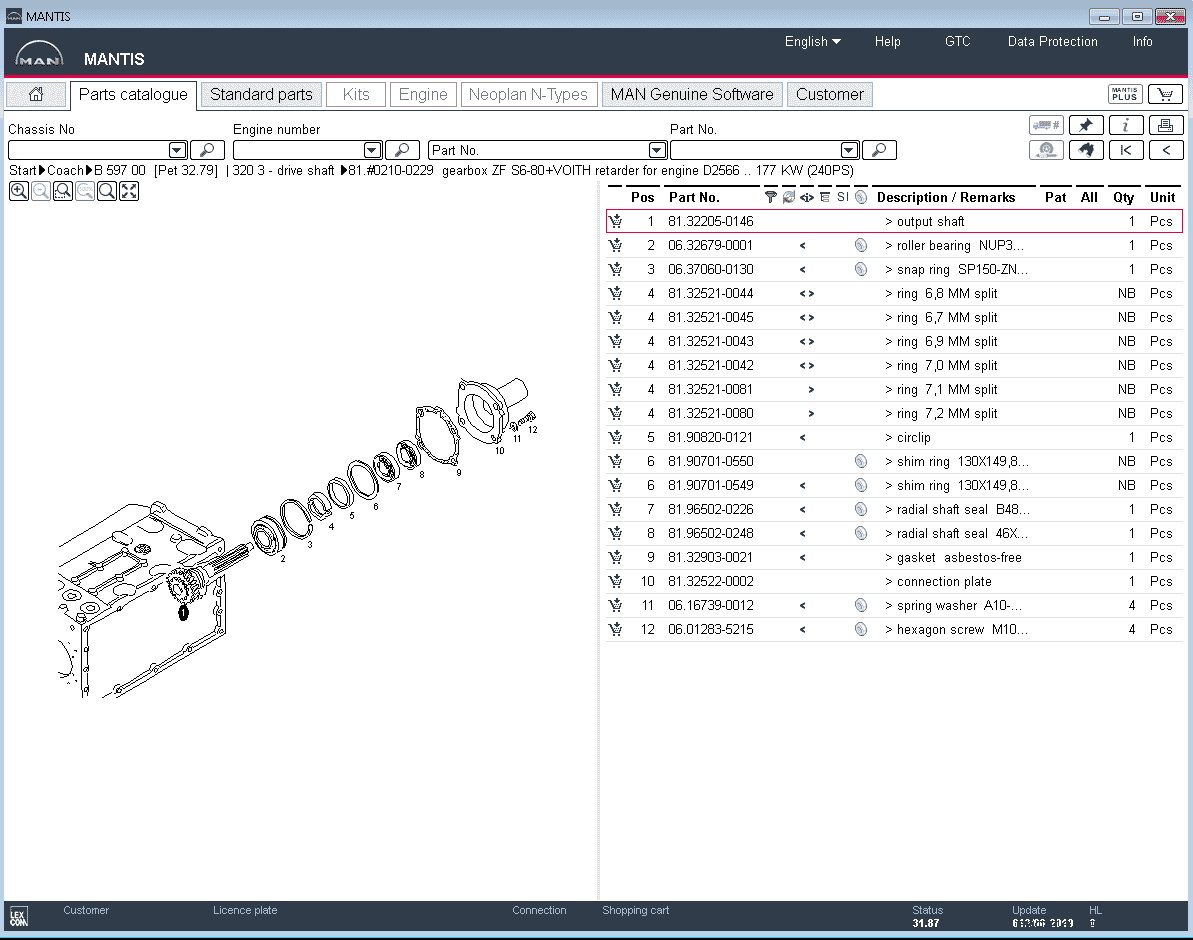Click the Coach breadcrumb link
Viewport: 1193px width, 940px height.
(x=65, y=170)
